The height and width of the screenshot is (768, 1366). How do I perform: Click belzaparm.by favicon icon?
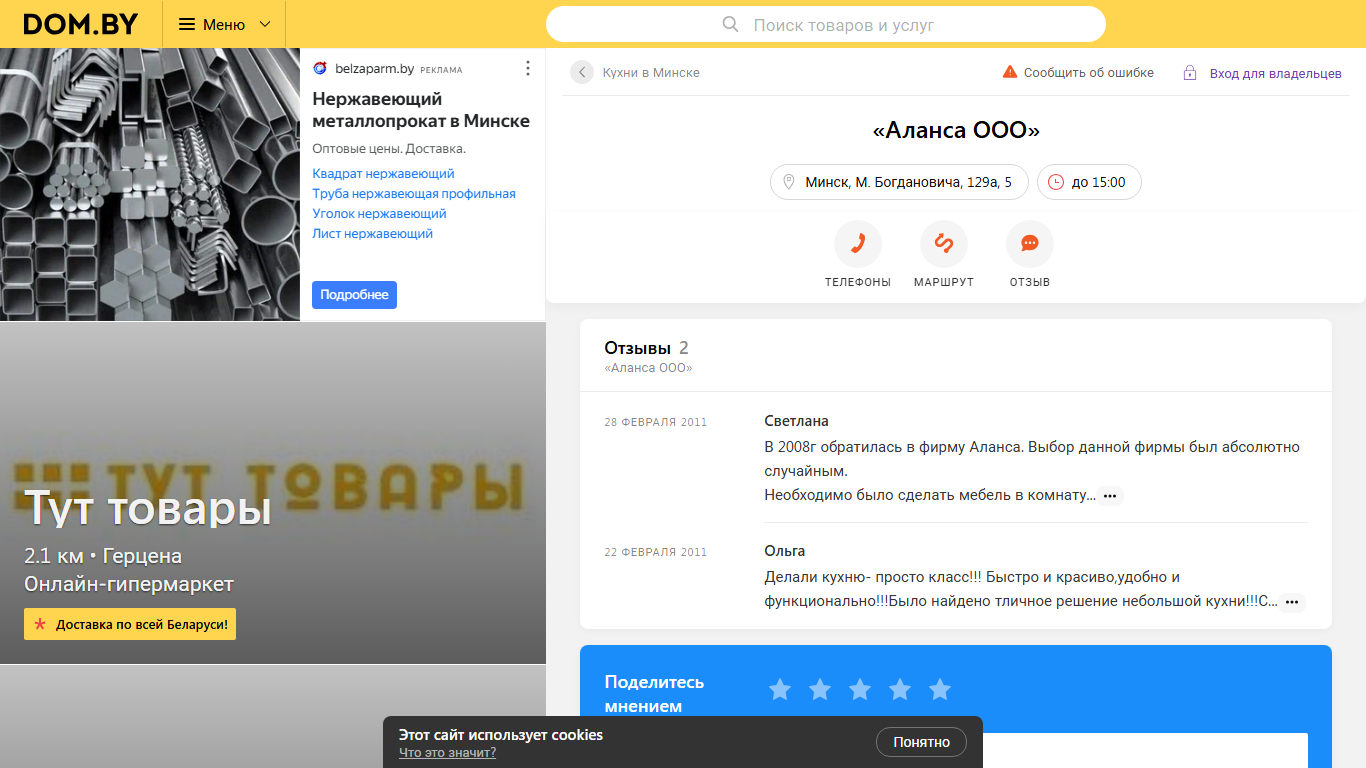pos(320,69)
